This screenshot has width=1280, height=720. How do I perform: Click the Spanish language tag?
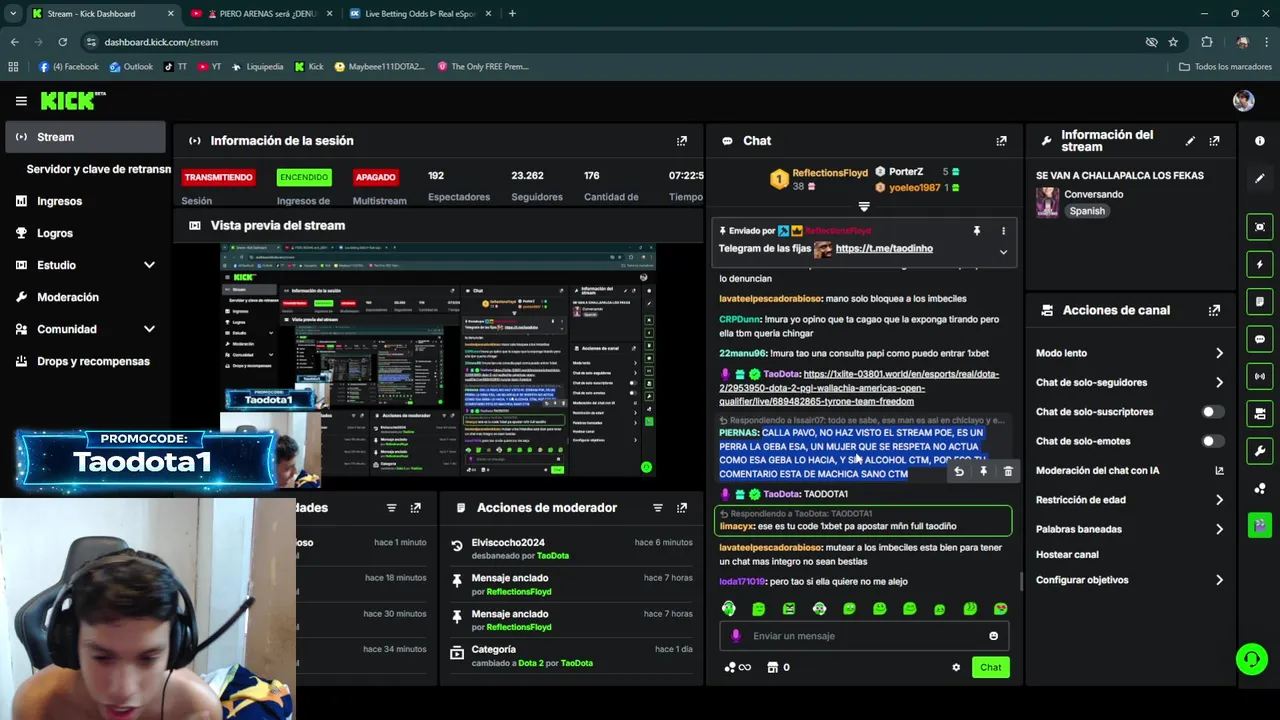1087,211
